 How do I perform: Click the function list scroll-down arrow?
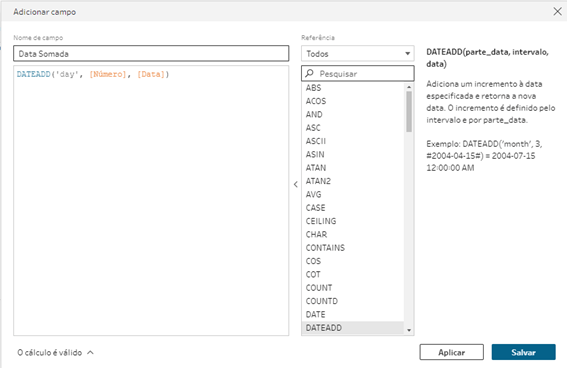(x=409, y=330)
